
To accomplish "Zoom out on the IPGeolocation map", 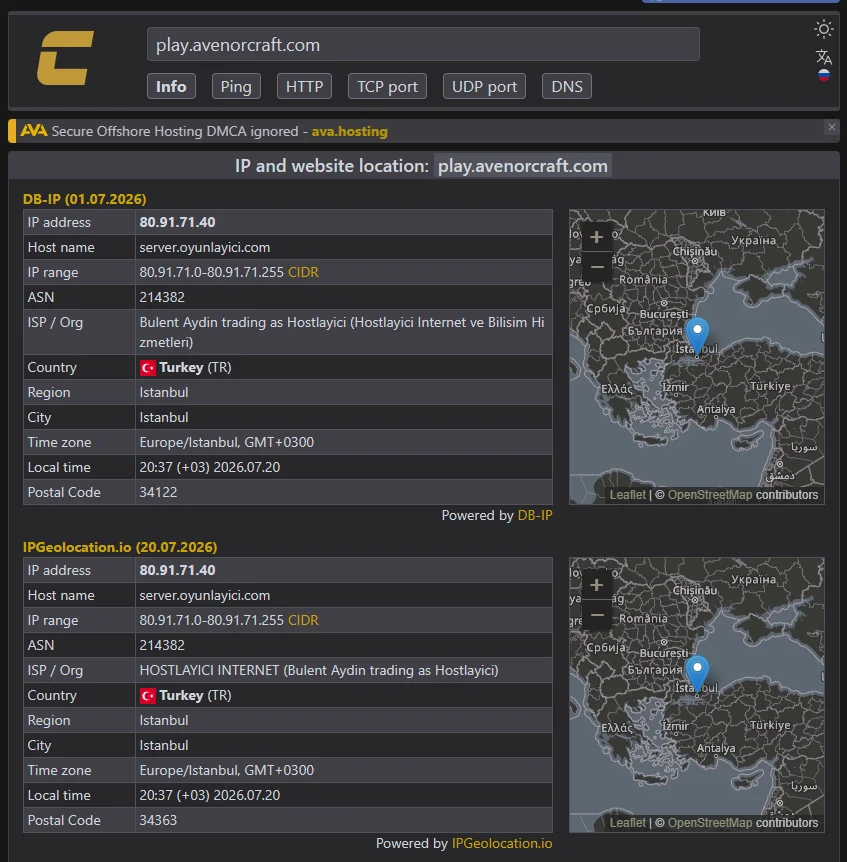I will [x=596, y=615].
